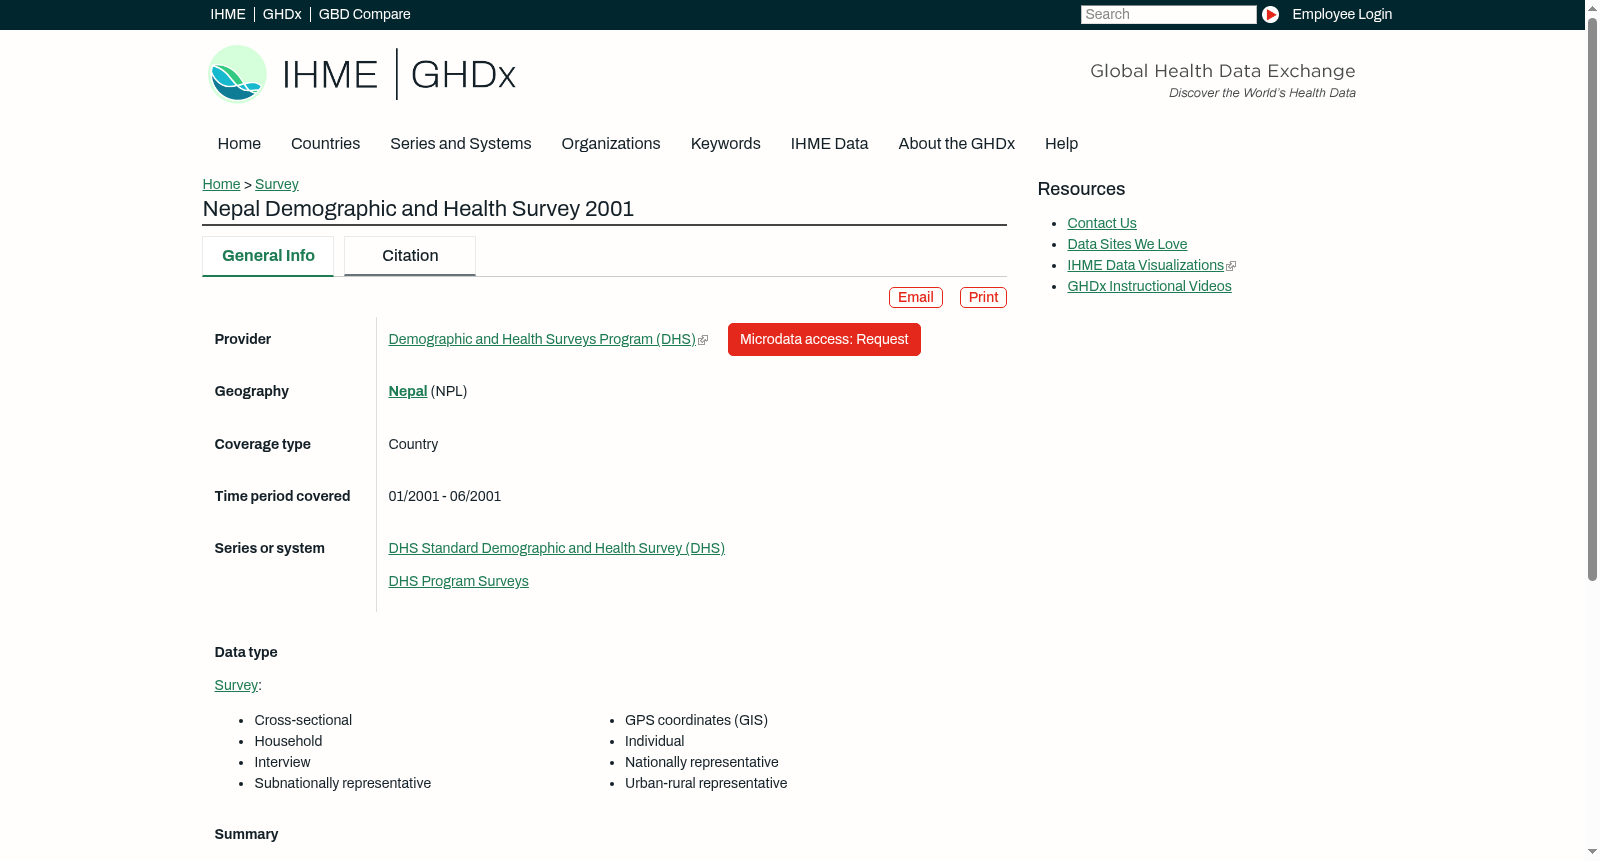Click the red search submit arrow icon
1600x861 pixels.
pos(1270,14)
